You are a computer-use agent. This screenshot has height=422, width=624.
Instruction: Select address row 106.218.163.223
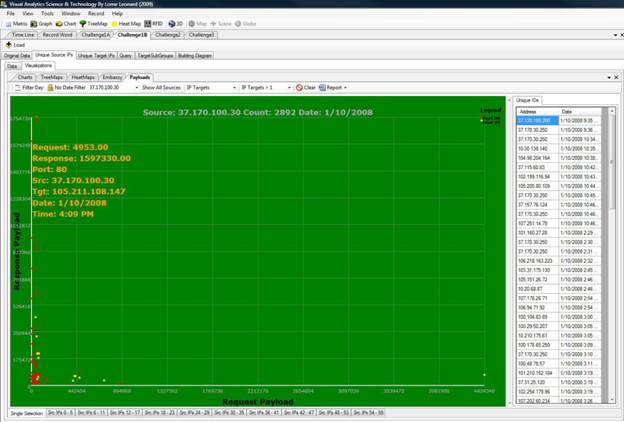(x=559, y=261)
